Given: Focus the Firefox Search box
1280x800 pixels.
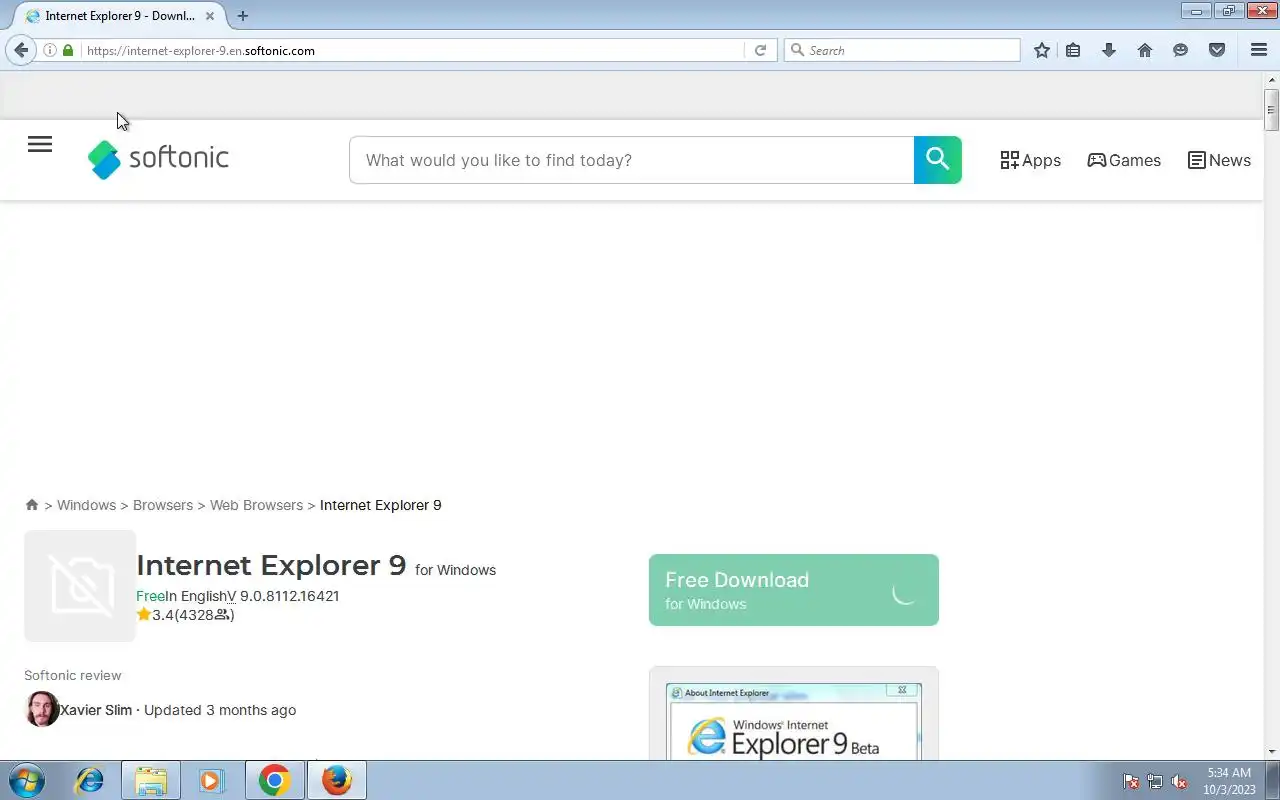Looking at the screenshot, I should (x=902, y=50).
